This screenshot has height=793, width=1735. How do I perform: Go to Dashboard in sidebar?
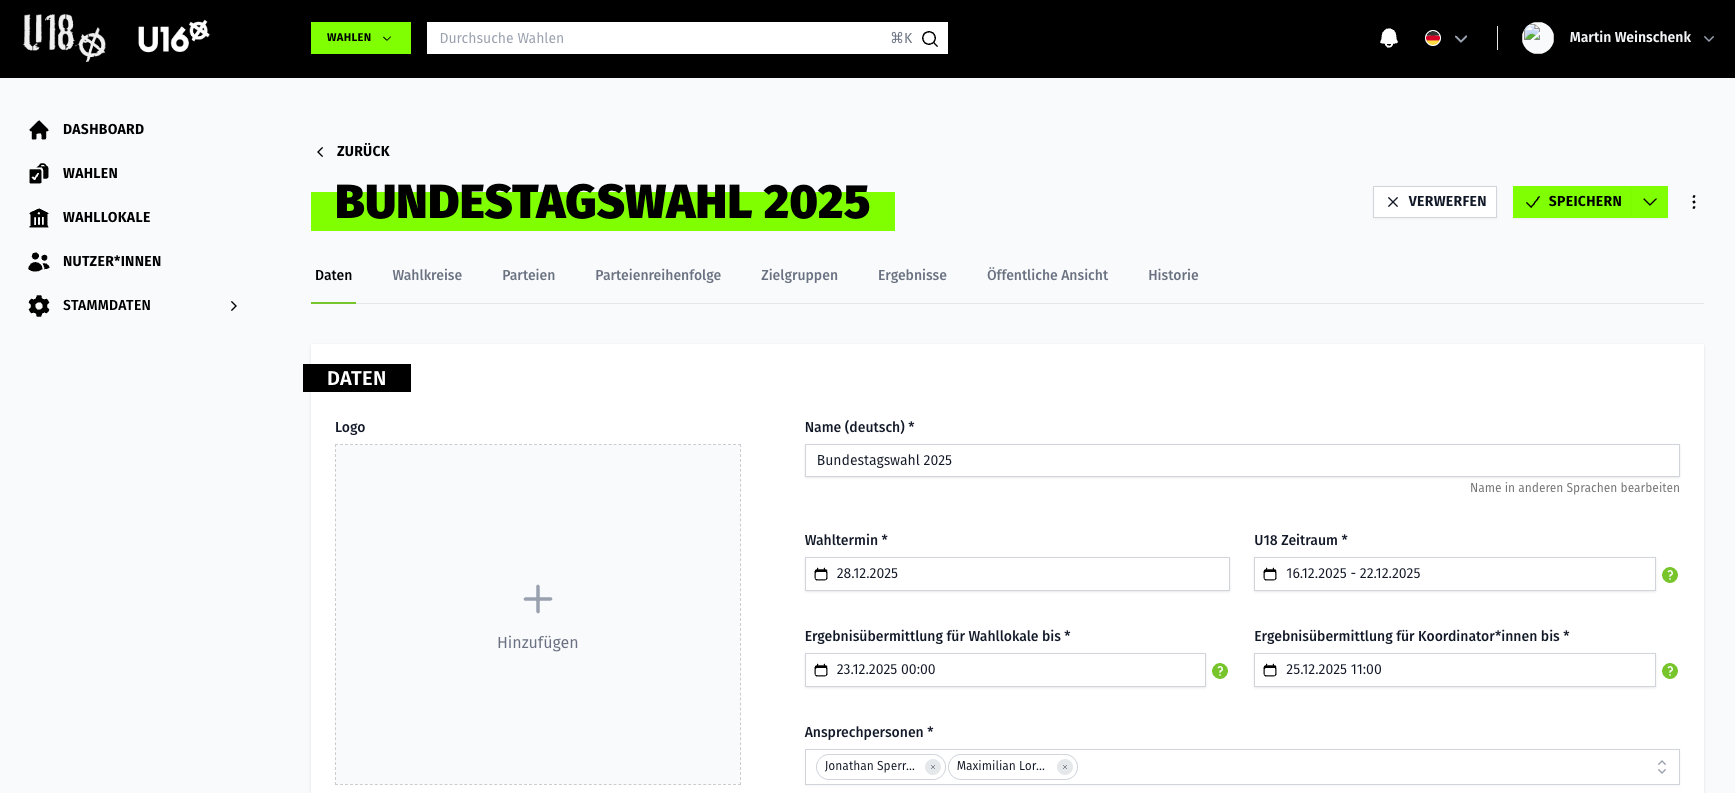pos(103,129)
